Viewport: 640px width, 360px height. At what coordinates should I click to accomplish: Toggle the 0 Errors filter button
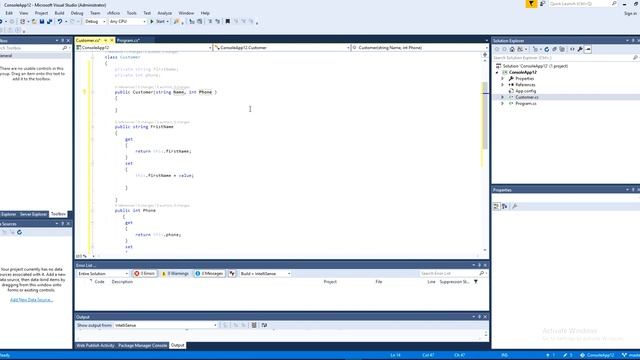pyautogui.click(x=144, y=273)
